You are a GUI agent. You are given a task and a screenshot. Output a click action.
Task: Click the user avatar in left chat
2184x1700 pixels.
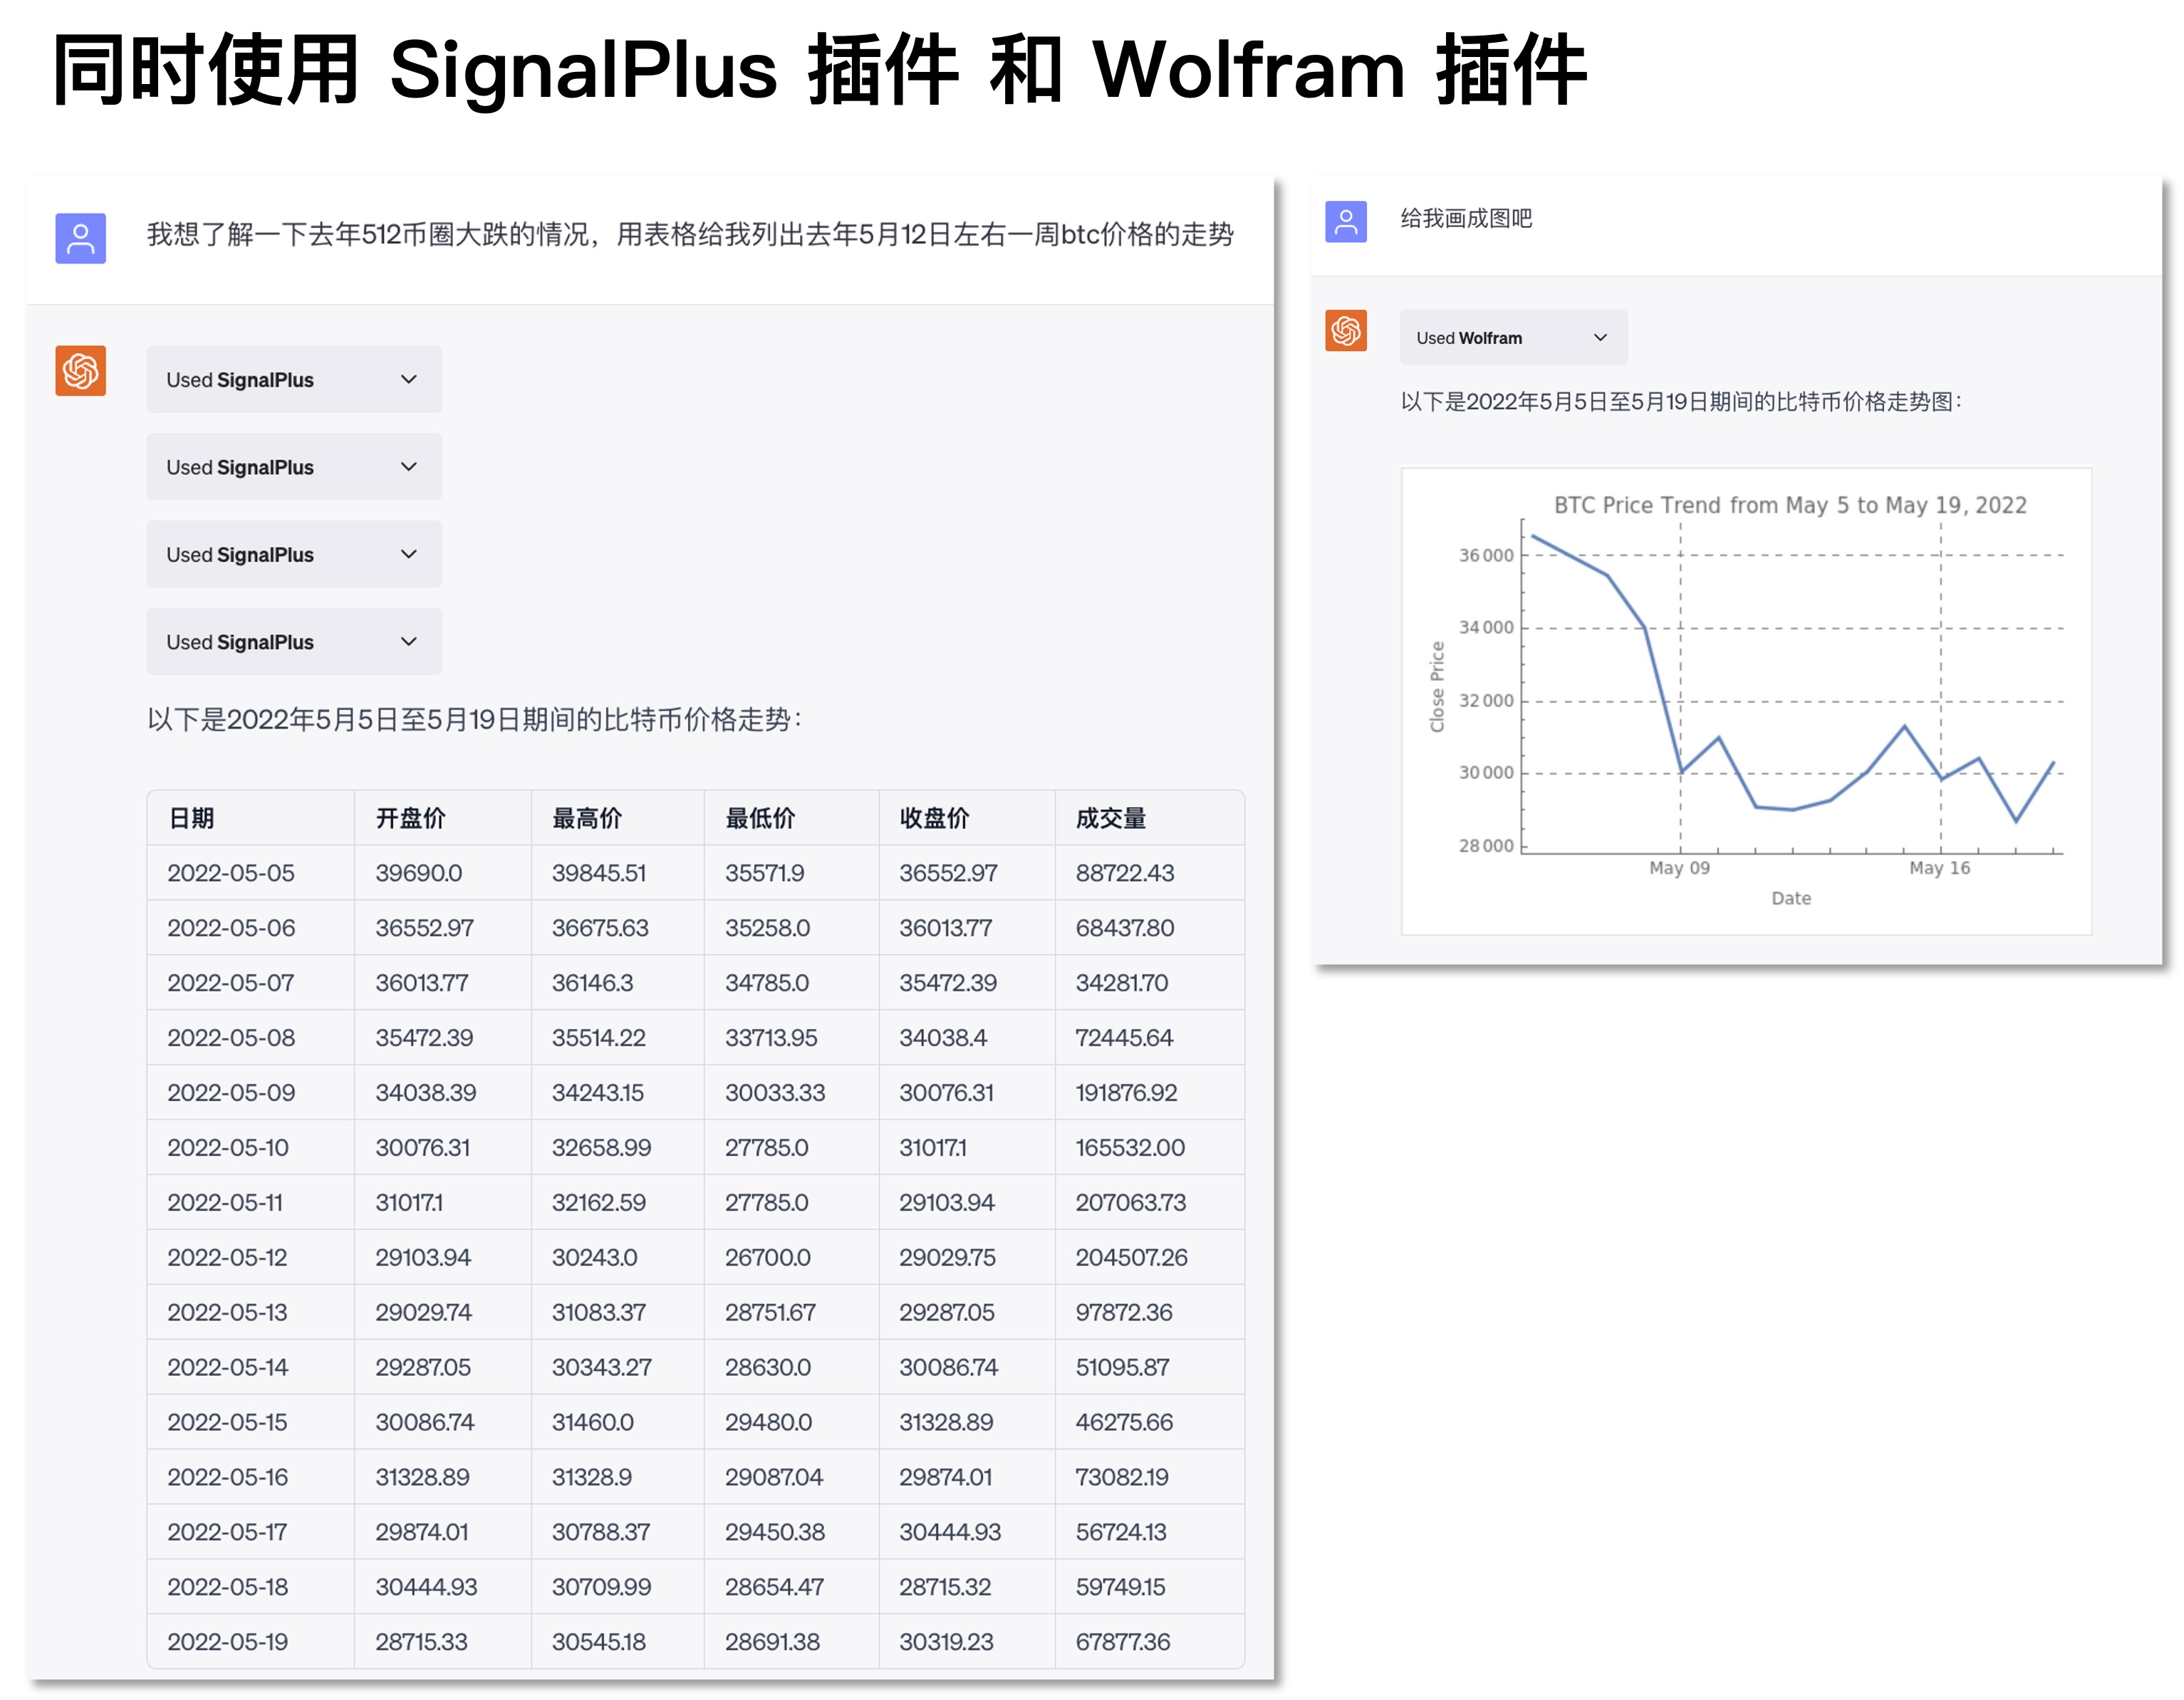click(80, 238)
